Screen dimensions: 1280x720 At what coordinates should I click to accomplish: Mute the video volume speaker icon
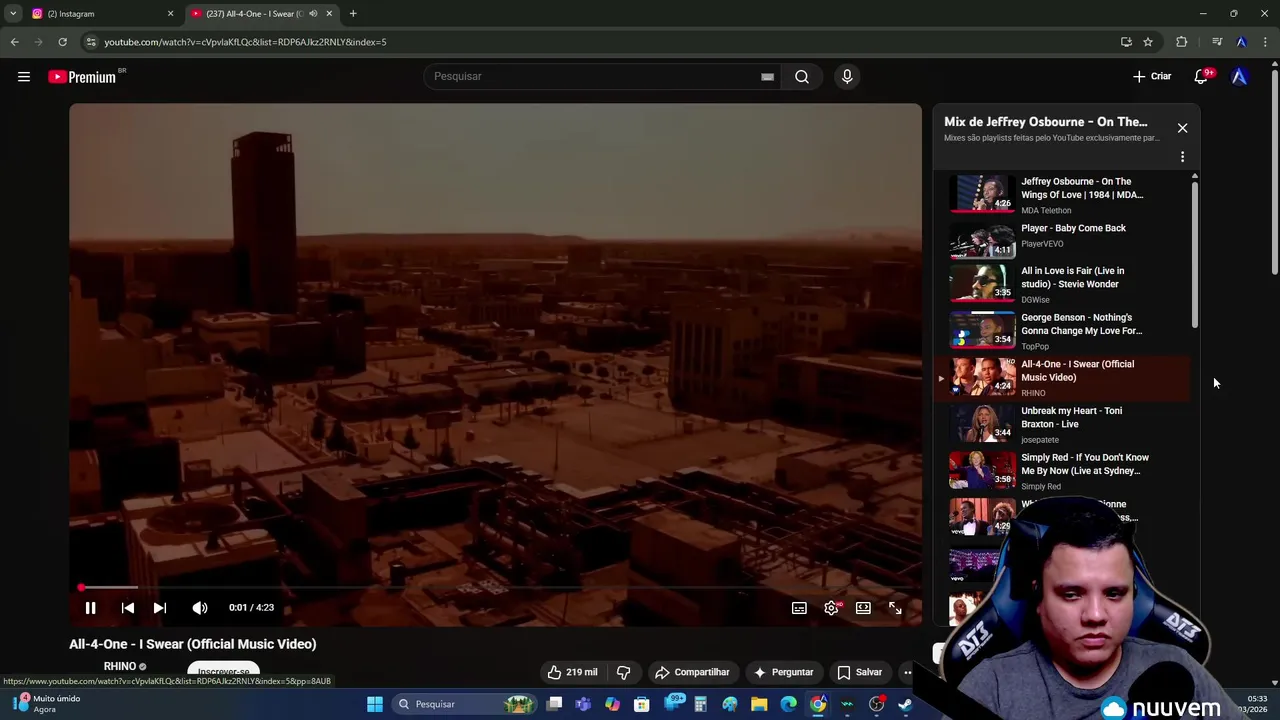200,607
